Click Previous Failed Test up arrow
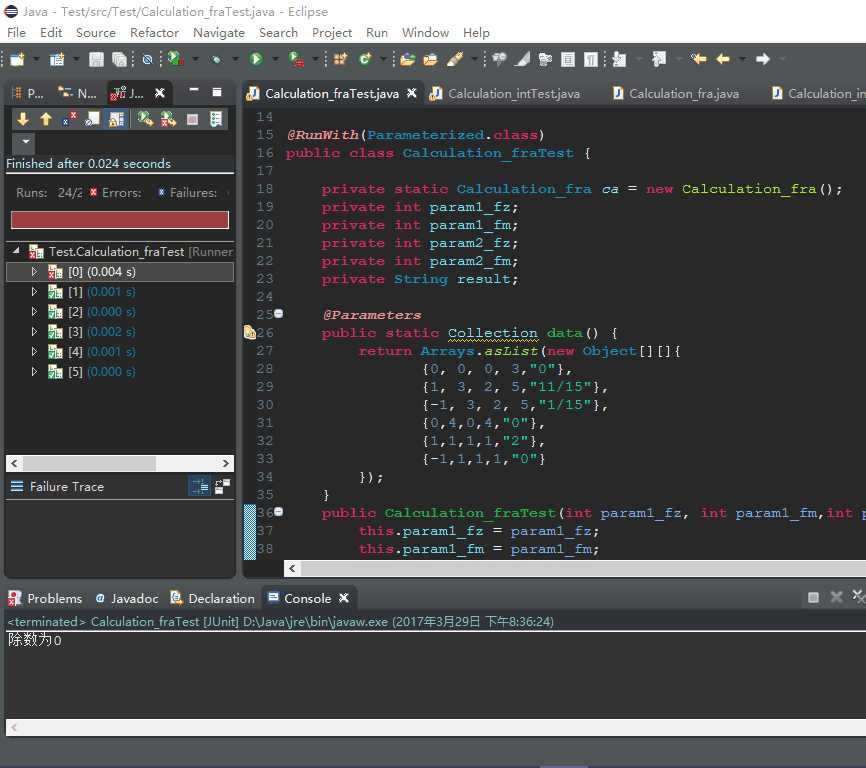 tap(46, 119)
